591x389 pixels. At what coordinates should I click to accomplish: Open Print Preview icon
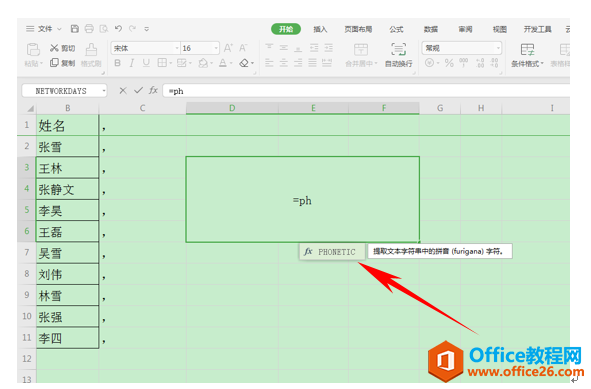(x=104, y=29)
